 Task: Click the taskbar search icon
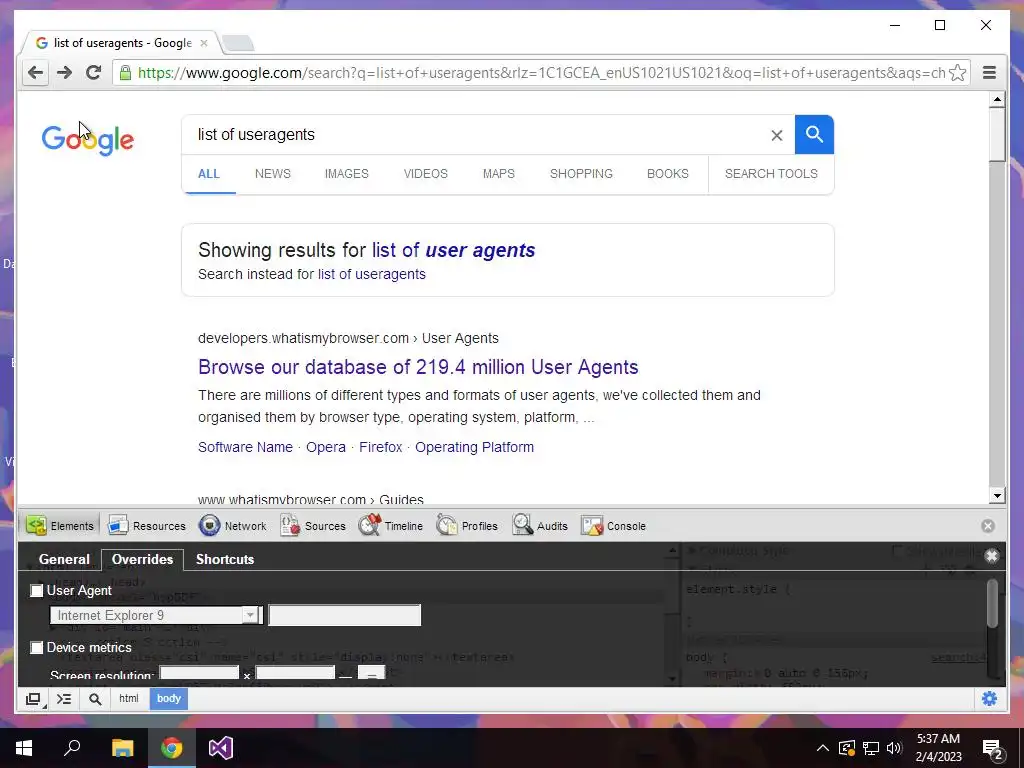pos(72,748)
